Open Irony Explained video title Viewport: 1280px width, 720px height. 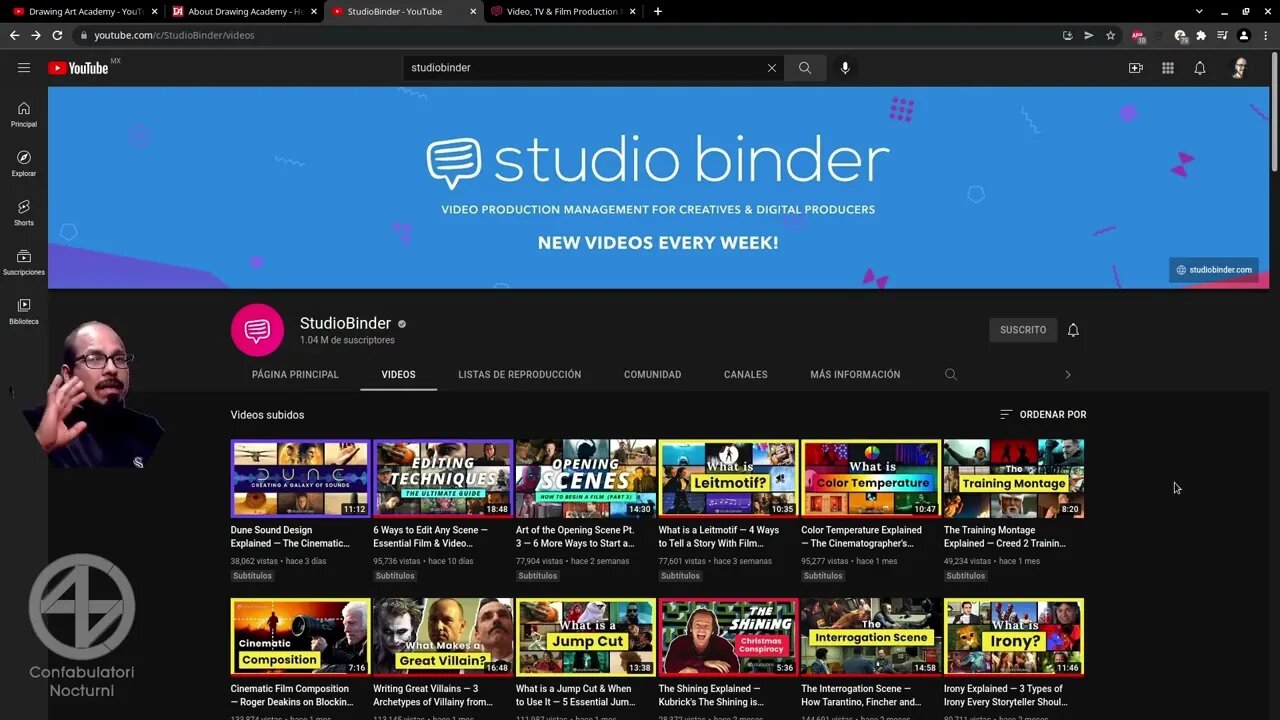[x=1005, y=695]
